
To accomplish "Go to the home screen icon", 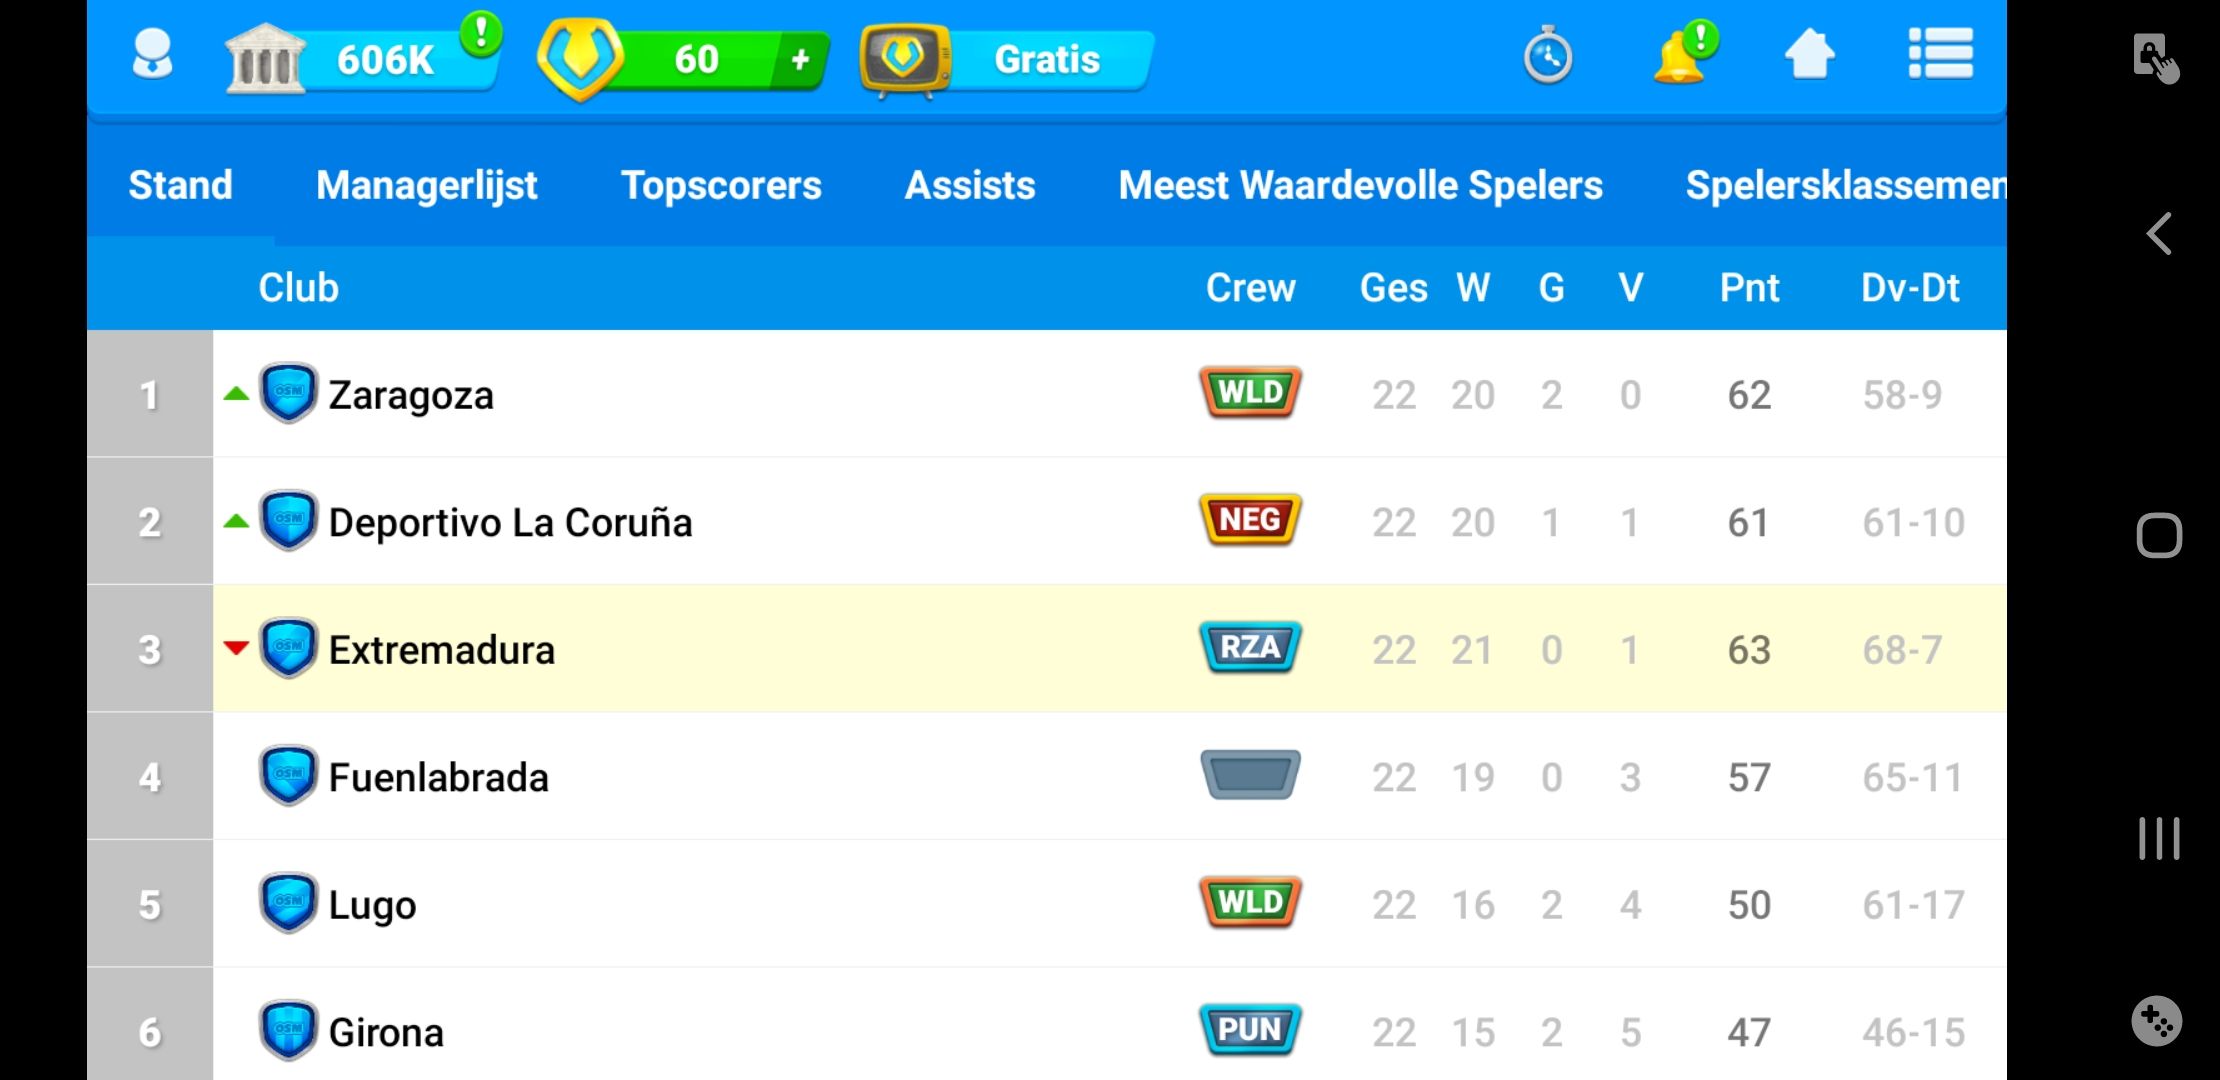I will click(x=1810, y=54).
